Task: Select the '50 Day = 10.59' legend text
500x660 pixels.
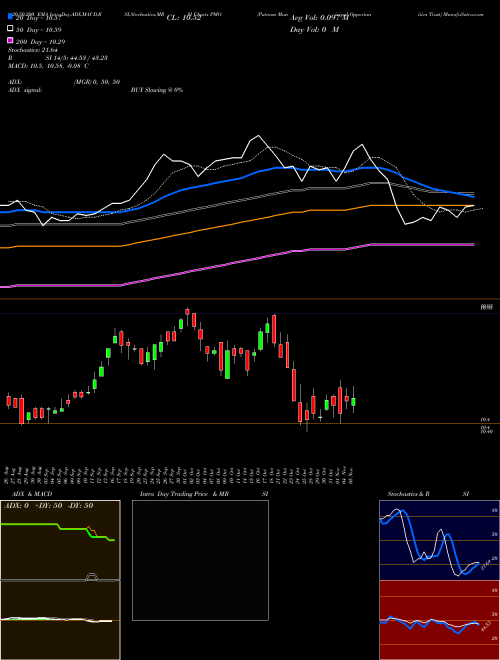Action: pyautogui.click(x=39, y=30)
